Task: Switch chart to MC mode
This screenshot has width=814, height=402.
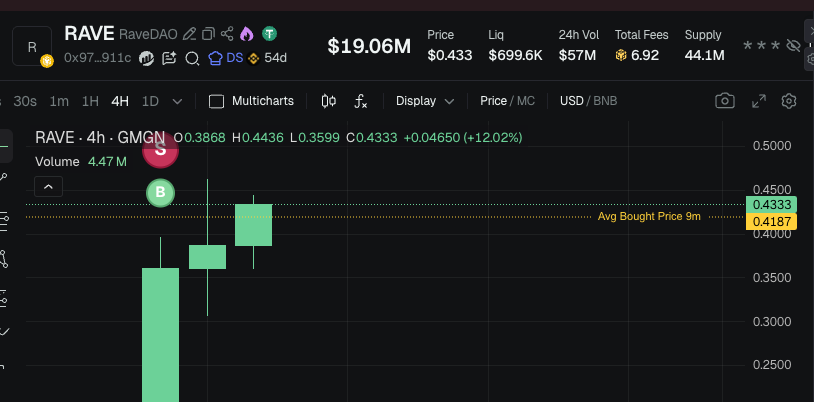Action: [x=526, y=101]
